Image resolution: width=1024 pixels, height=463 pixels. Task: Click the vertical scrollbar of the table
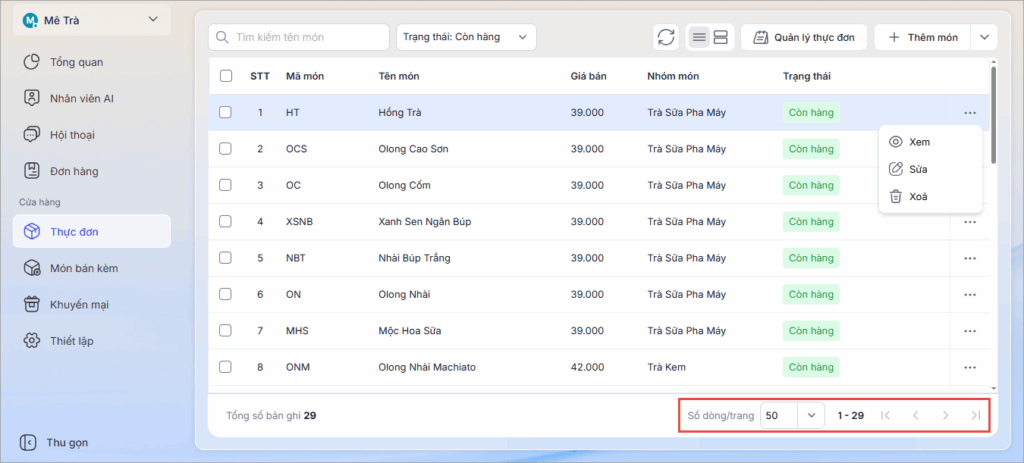(992, 115)
